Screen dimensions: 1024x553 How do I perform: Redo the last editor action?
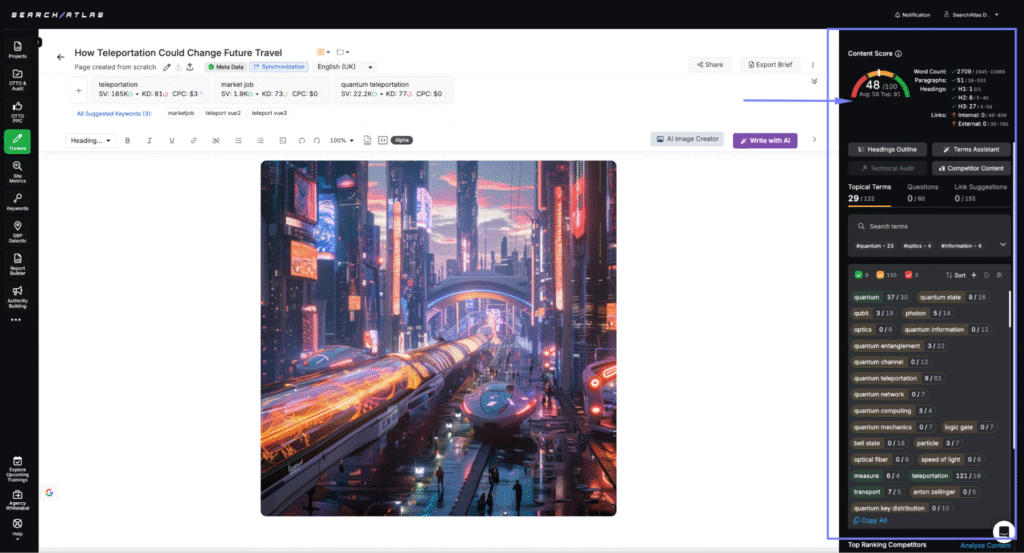coord(317,140)
